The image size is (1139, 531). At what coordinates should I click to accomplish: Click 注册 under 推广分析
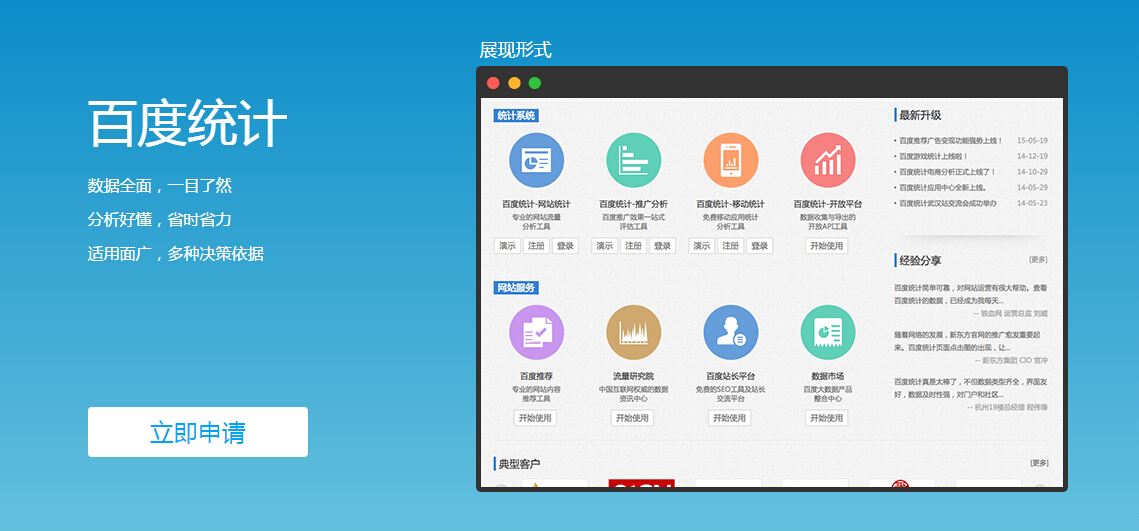tap(633, 246)
